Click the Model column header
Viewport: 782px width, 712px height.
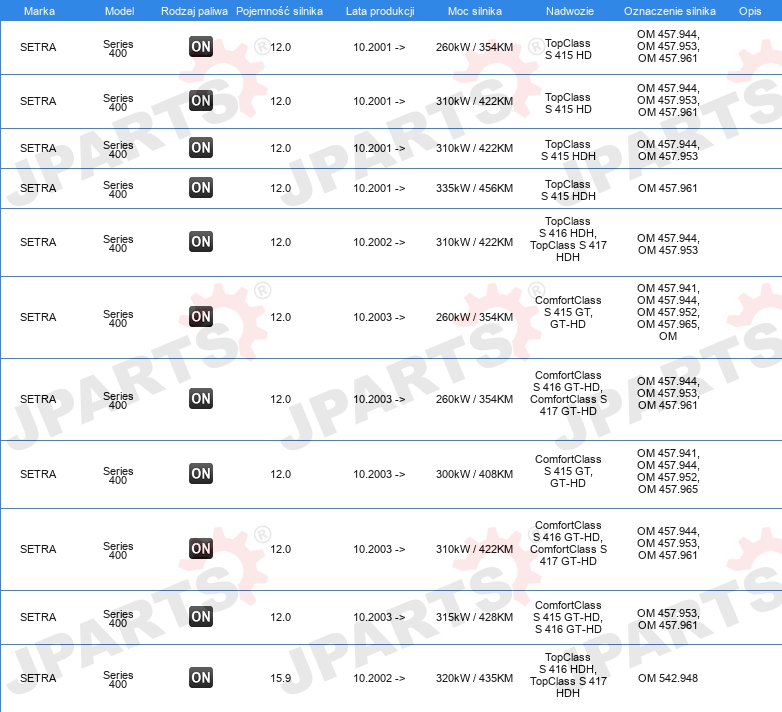tap(119, 11)
